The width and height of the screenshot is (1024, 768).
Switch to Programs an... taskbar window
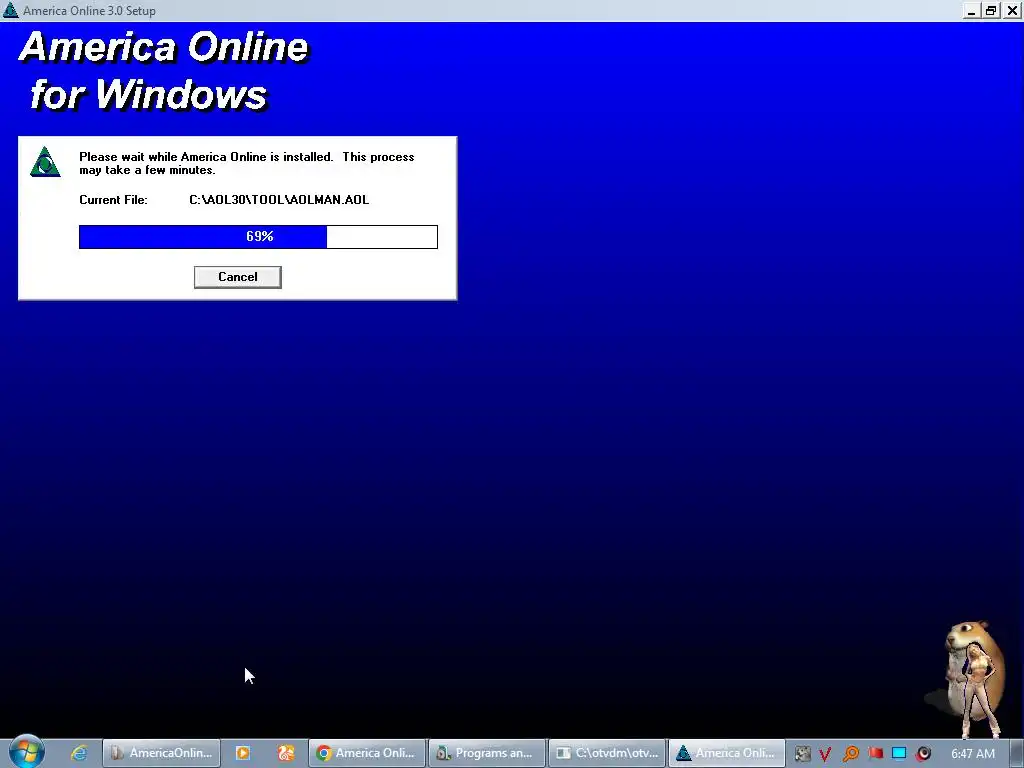pos(487,753)
